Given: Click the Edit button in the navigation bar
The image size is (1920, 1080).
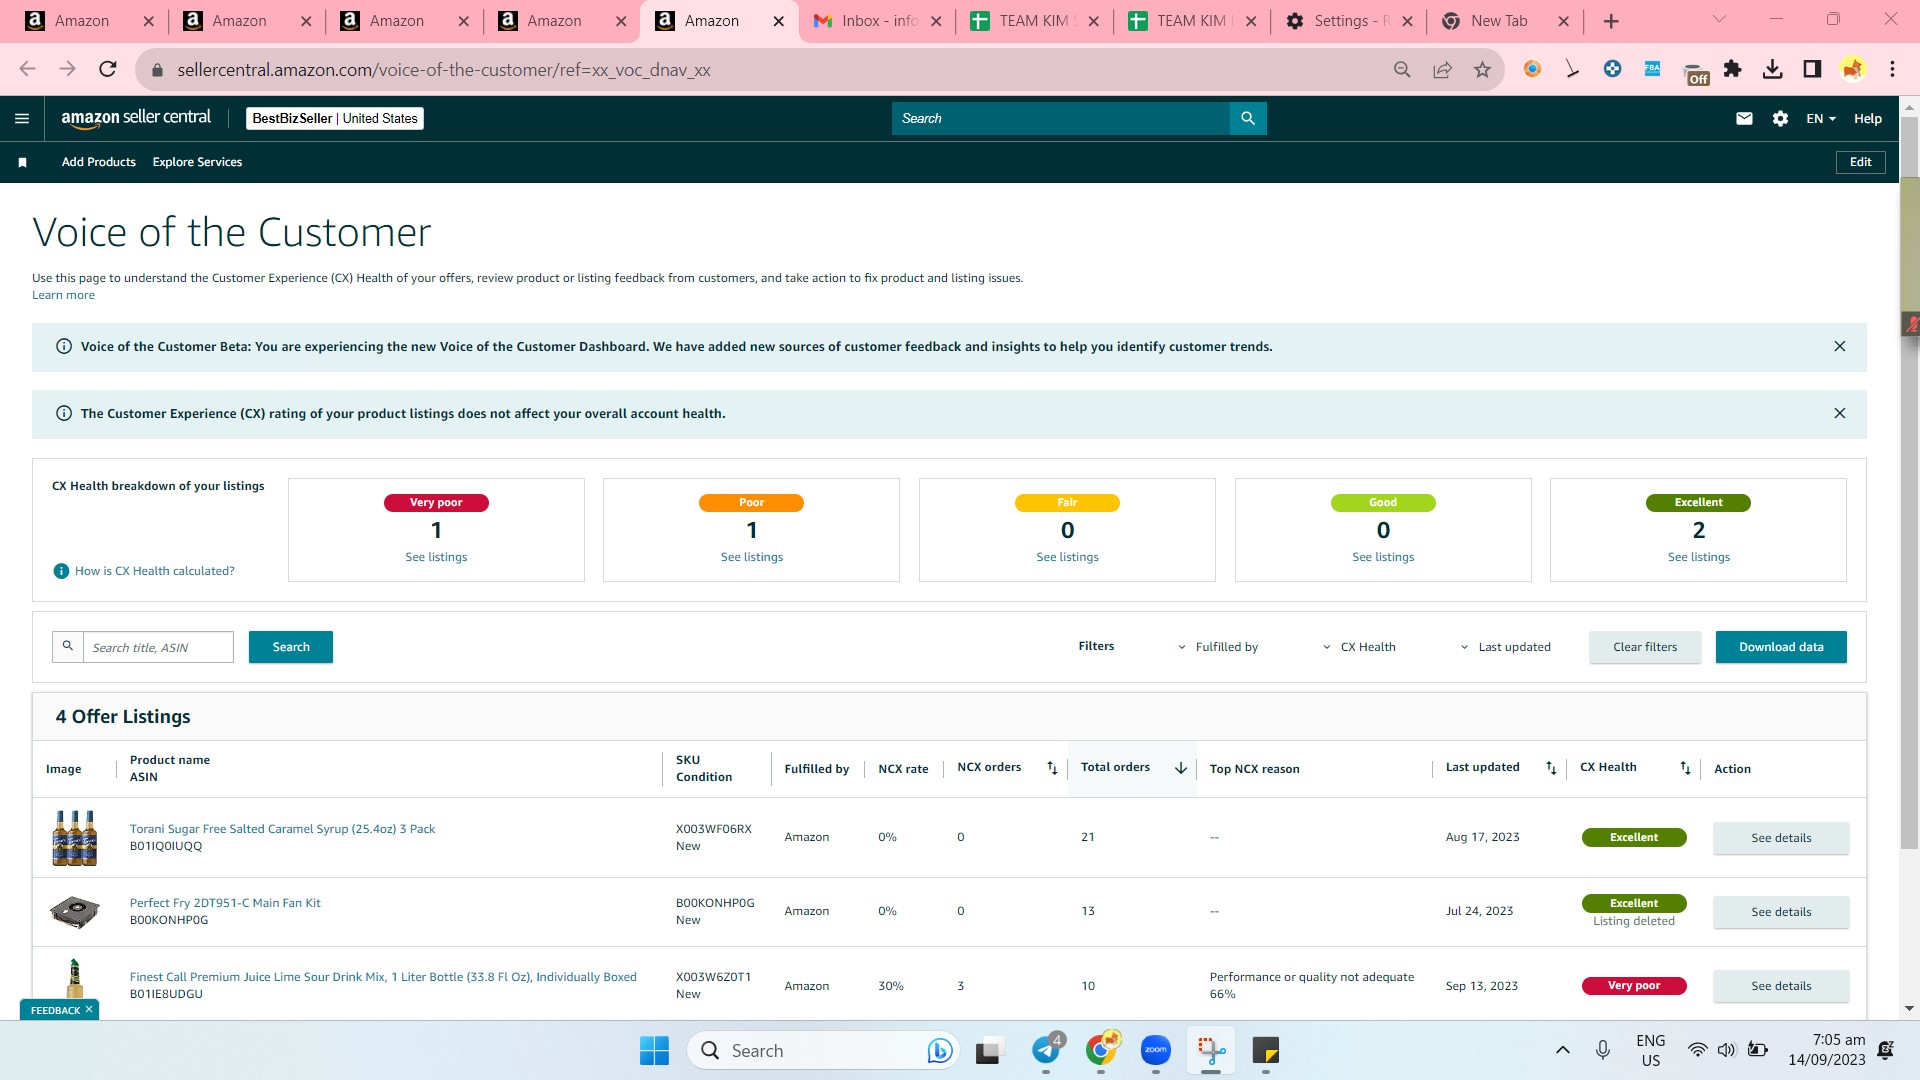Looking at the screenshot, I should point(1860,162).
